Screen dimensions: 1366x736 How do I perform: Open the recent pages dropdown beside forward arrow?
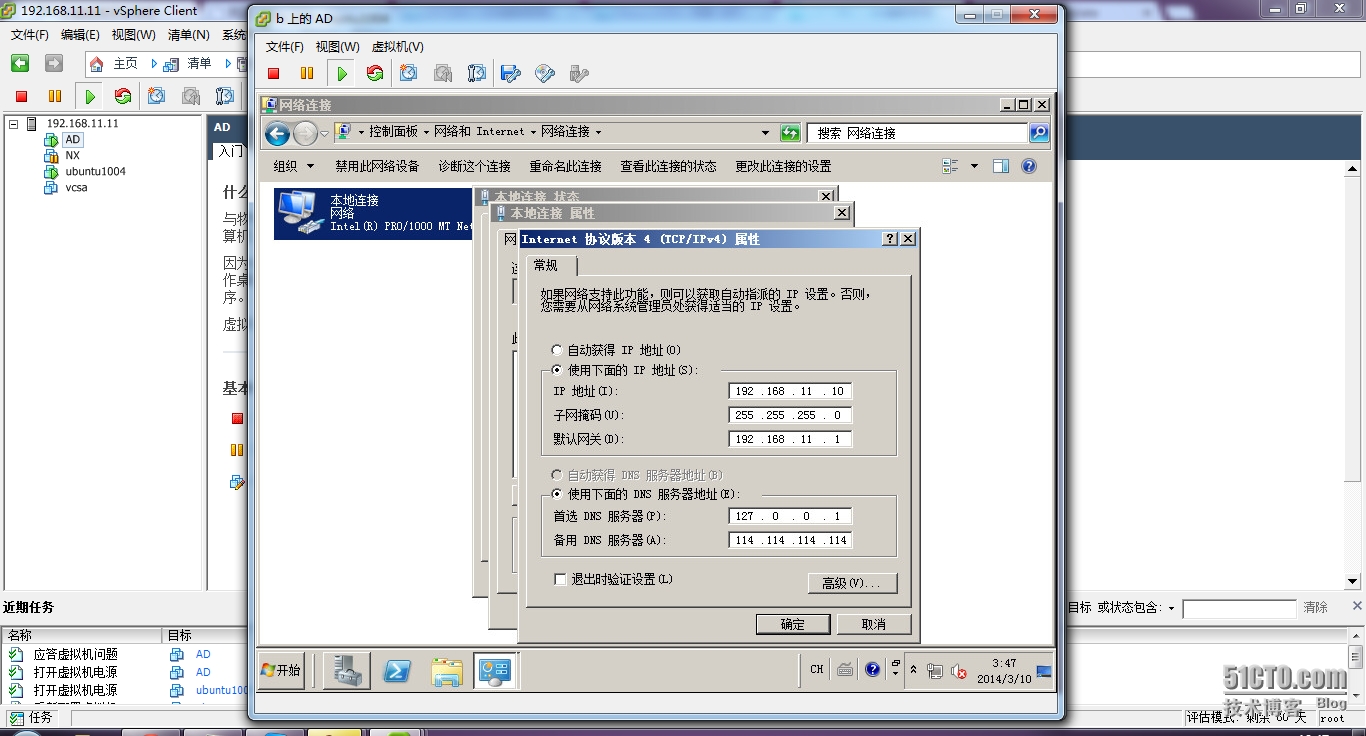click(324, 133)
